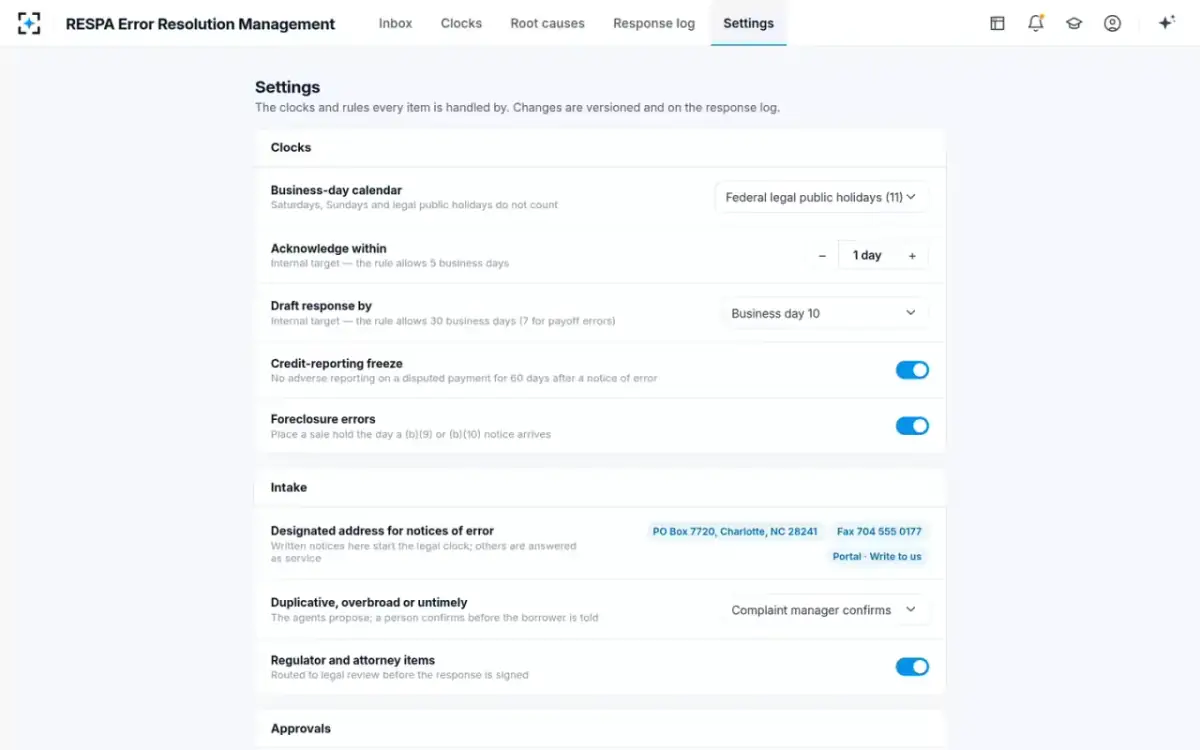Click Regulator and attorney items label
Screen dimensions: 1200x750
click(353, 660)
